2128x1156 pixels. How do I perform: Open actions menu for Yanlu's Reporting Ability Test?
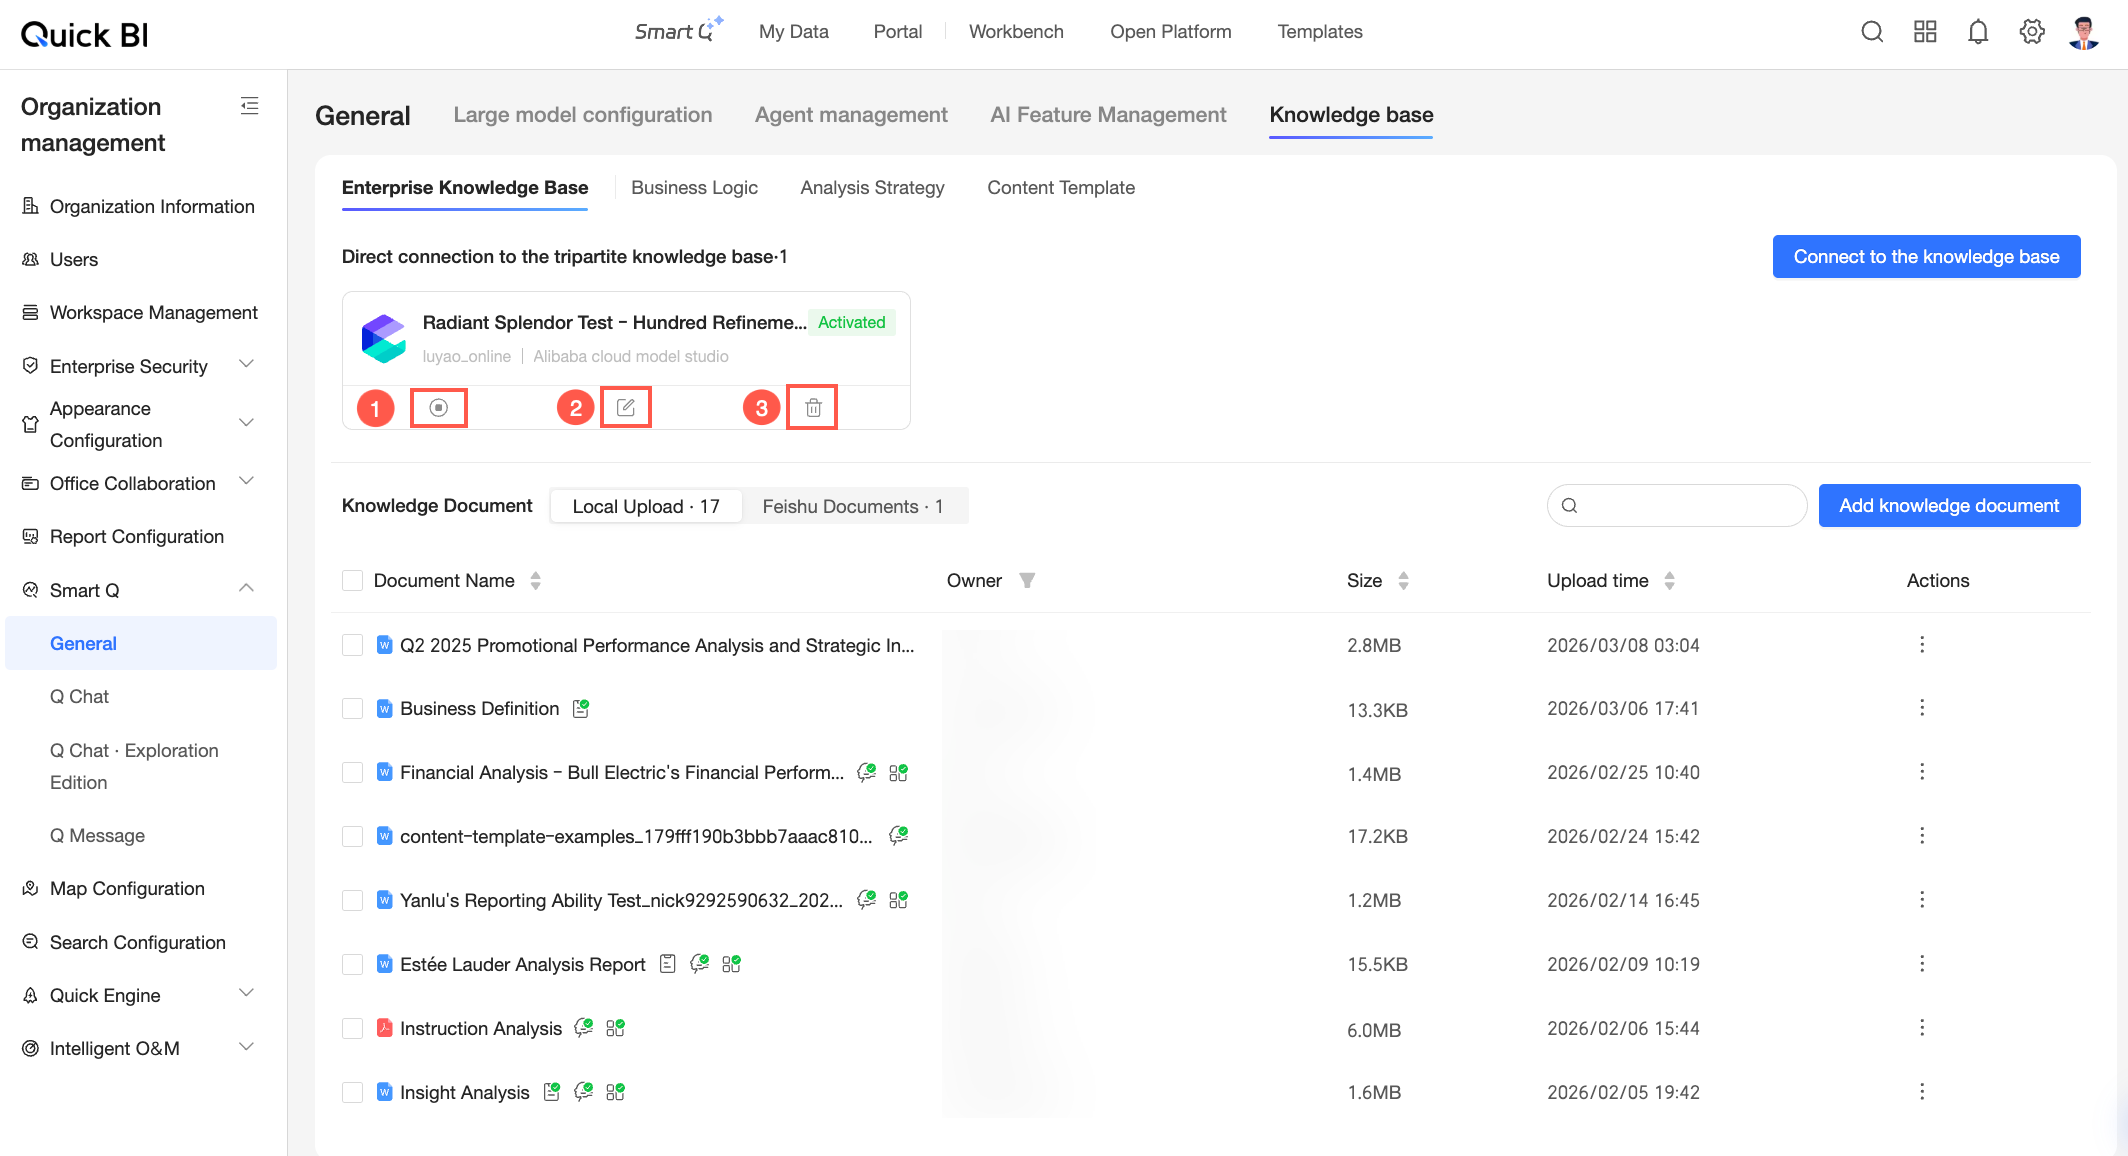point(1921,900)
